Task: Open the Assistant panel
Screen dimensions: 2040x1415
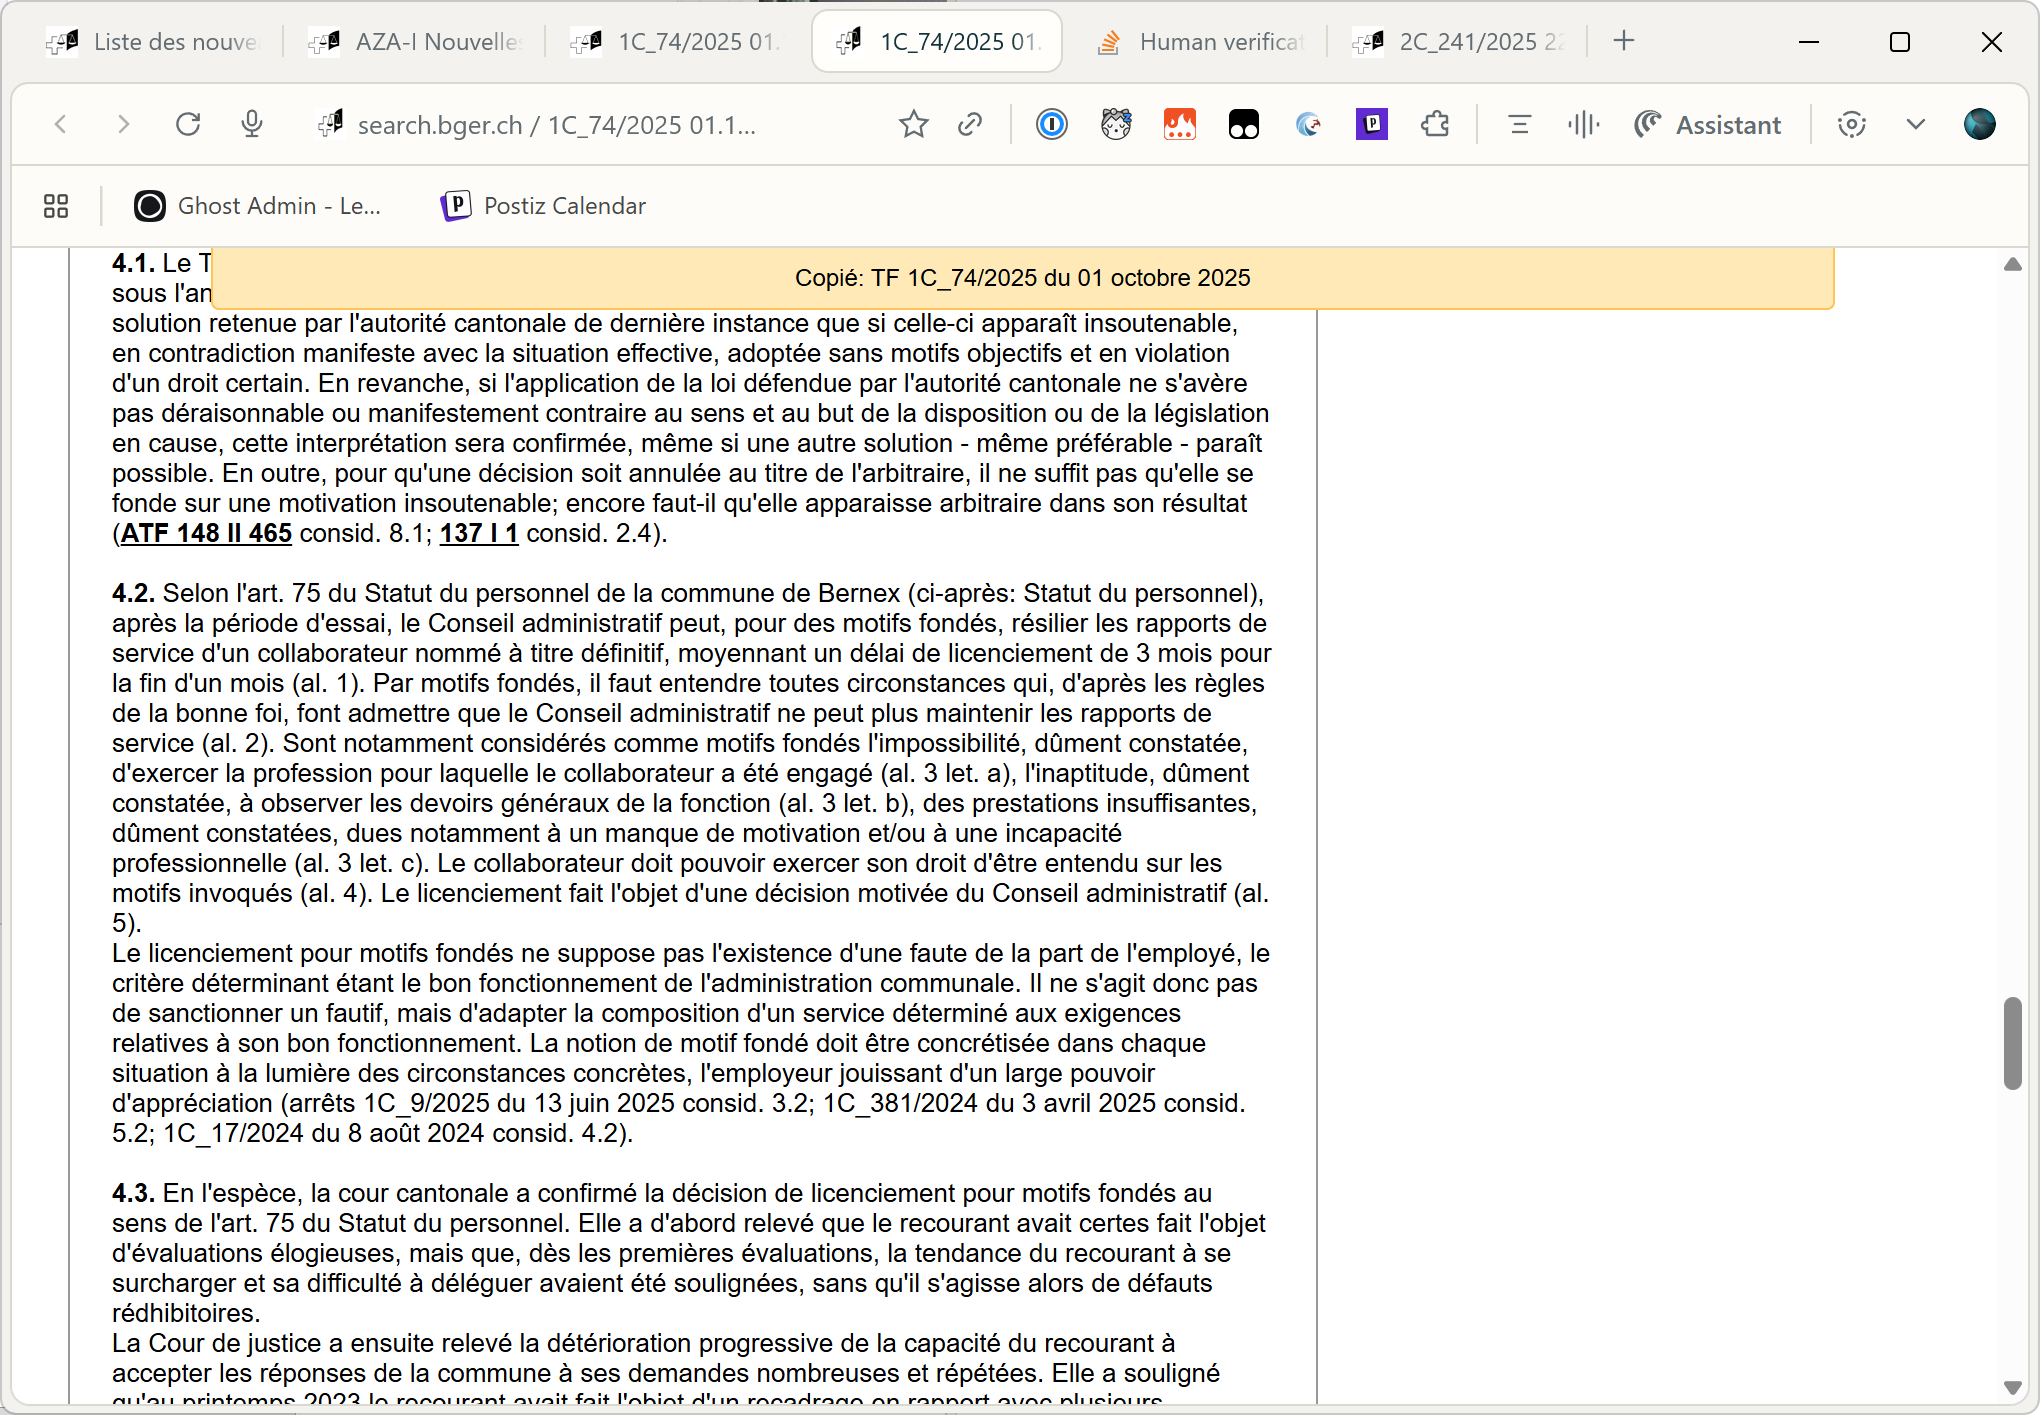Action: tap(1708, 125)
